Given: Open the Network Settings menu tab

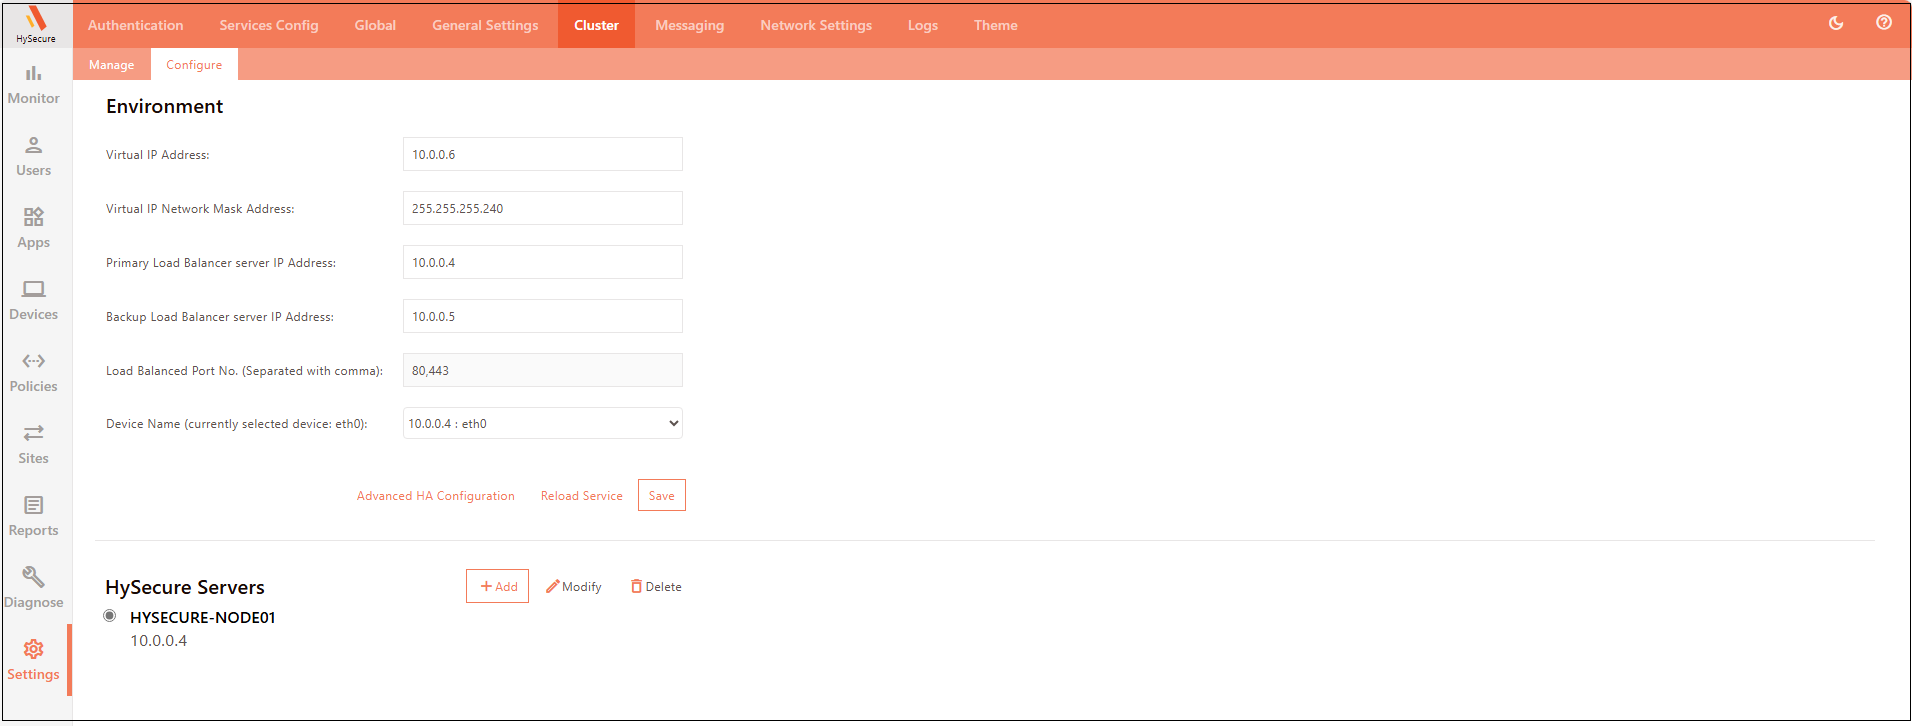Looking at the screenshot, I should (816, 25).
